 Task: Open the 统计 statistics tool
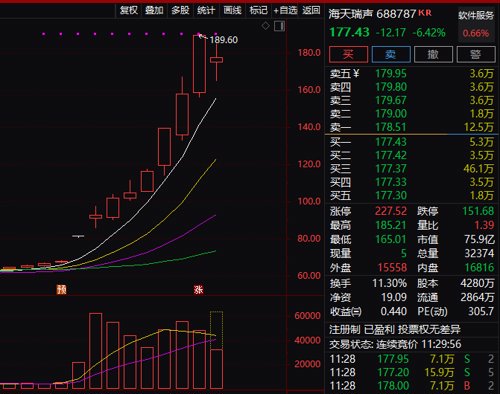(x=206, y=10)
